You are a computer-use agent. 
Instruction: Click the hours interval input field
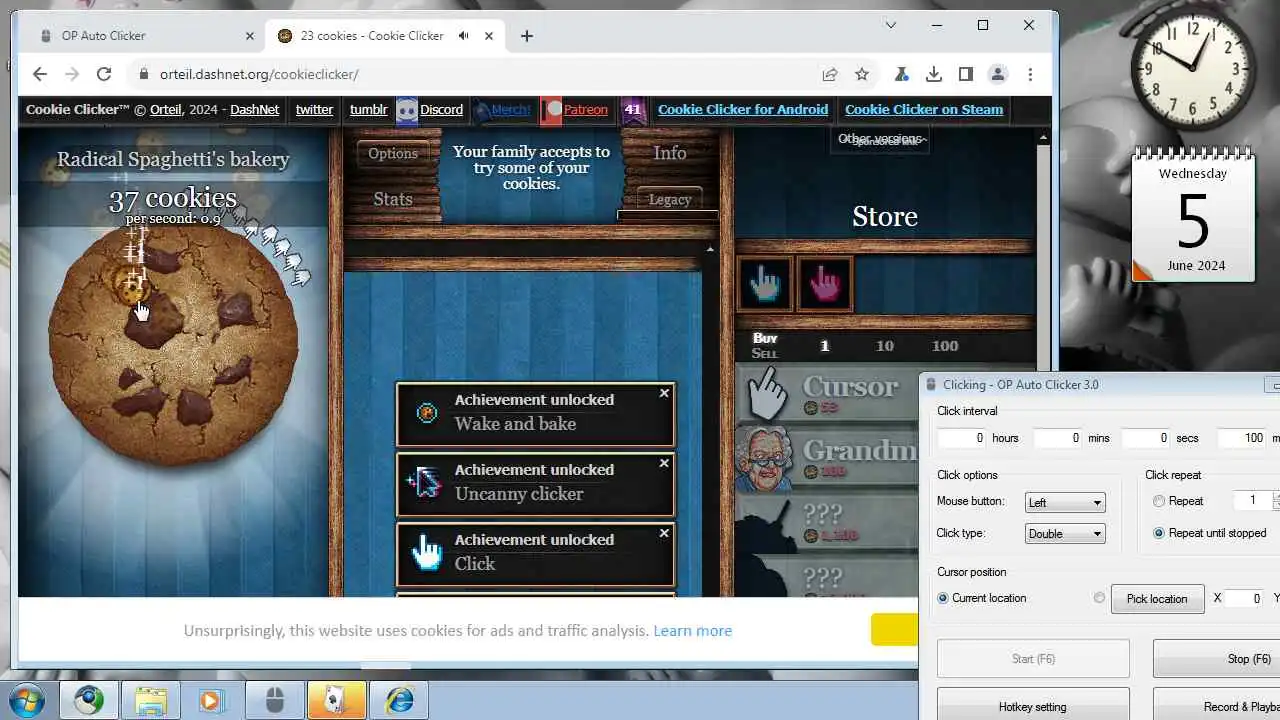962,438
